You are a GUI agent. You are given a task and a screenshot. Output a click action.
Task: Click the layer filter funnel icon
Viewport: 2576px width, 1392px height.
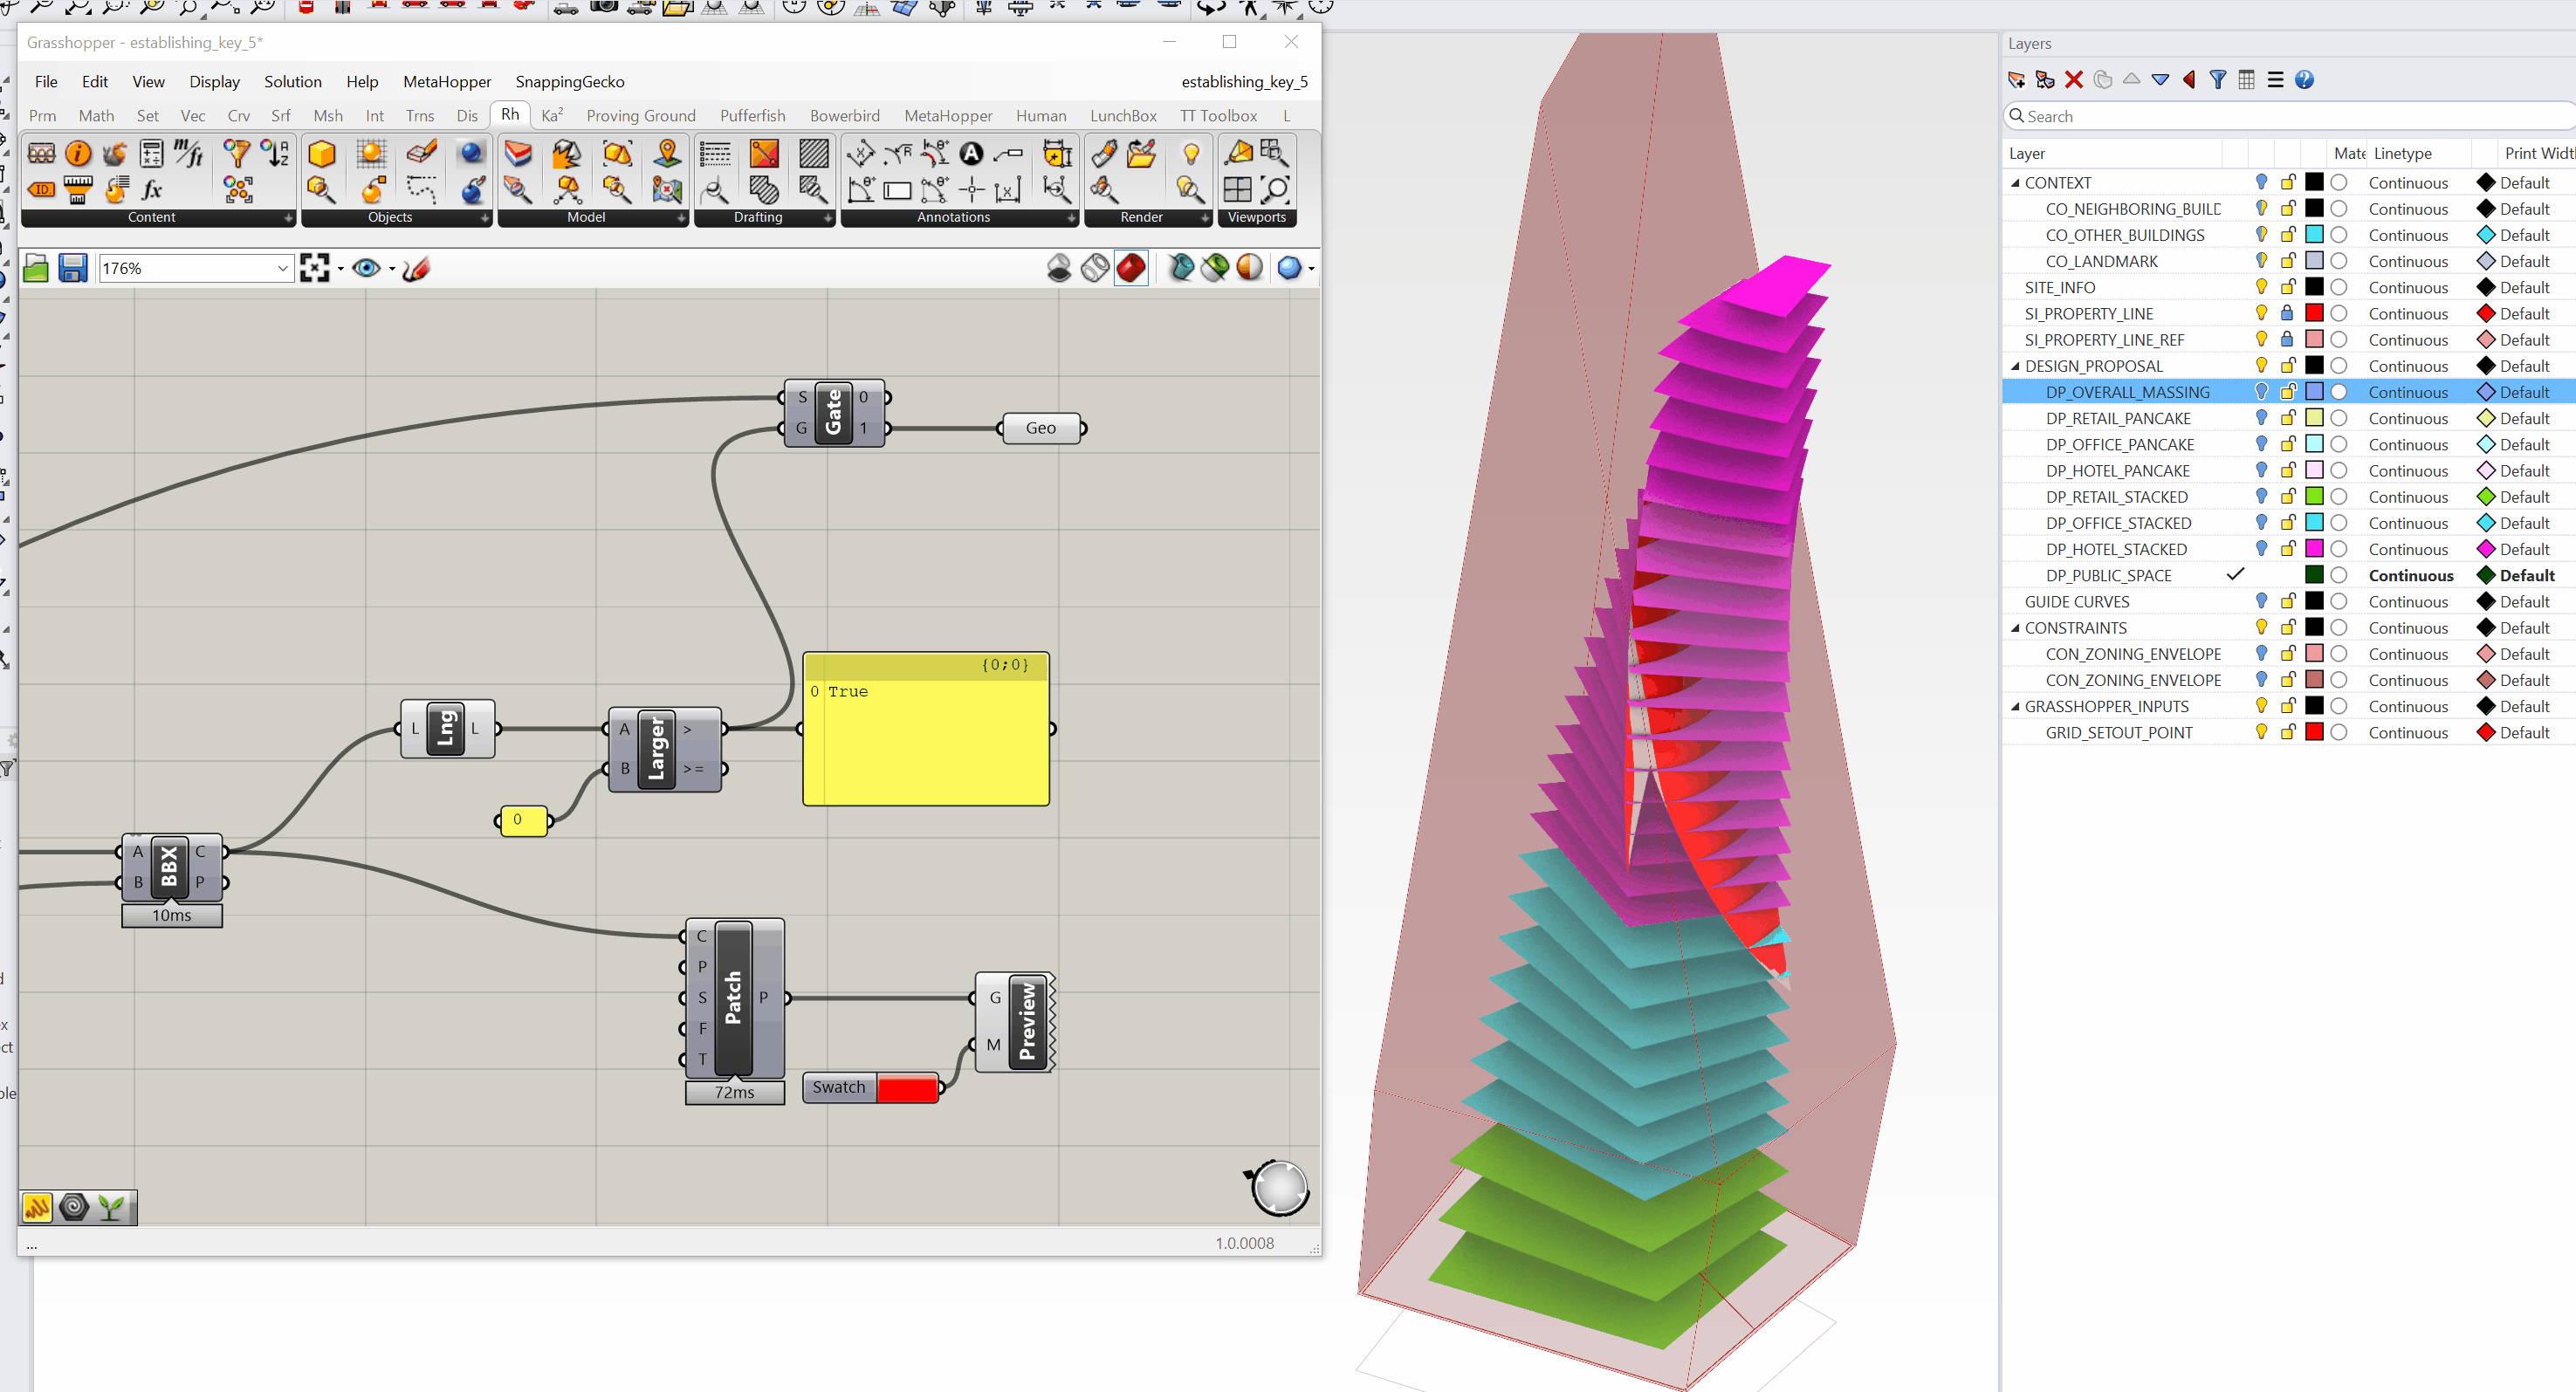pos(2218,80)
